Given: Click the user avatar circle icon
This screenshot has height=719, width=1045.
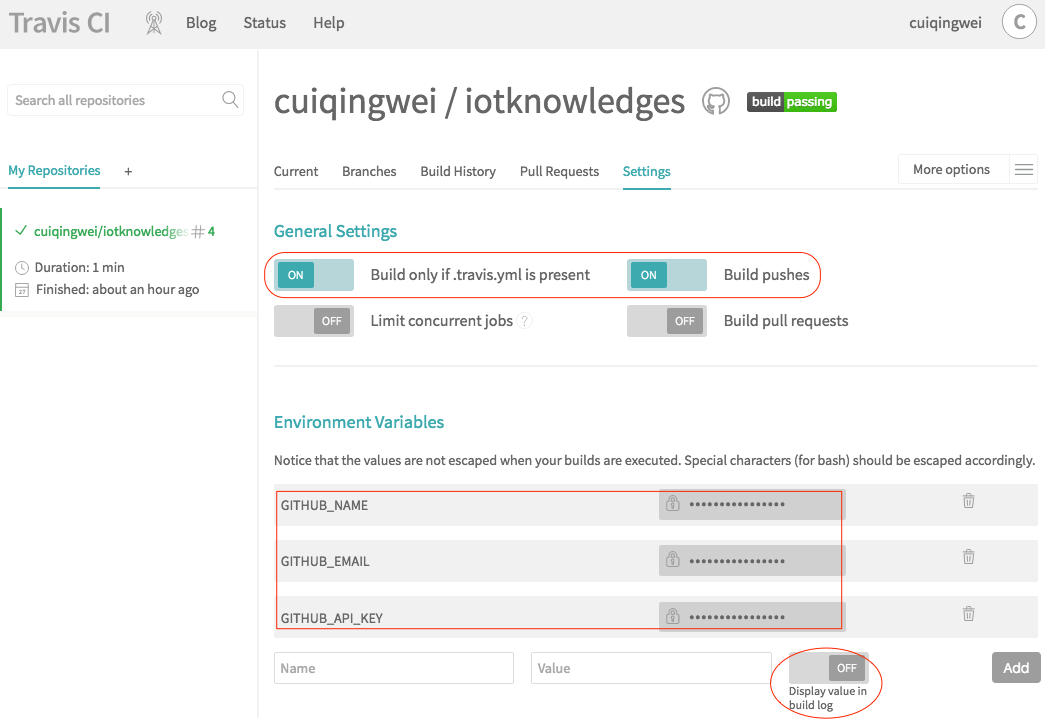Looking at the screenshot, I should pos(1019,22).
